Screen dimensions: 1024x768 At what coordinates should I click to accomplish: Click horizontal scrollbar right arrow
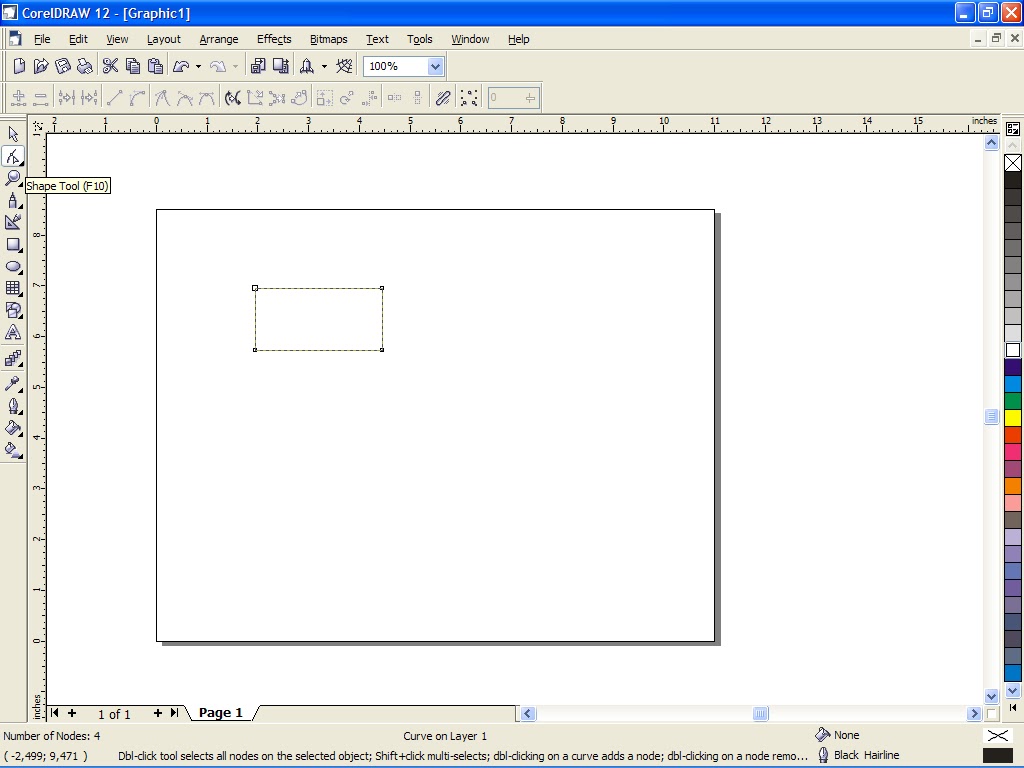(x=974, y=714)
